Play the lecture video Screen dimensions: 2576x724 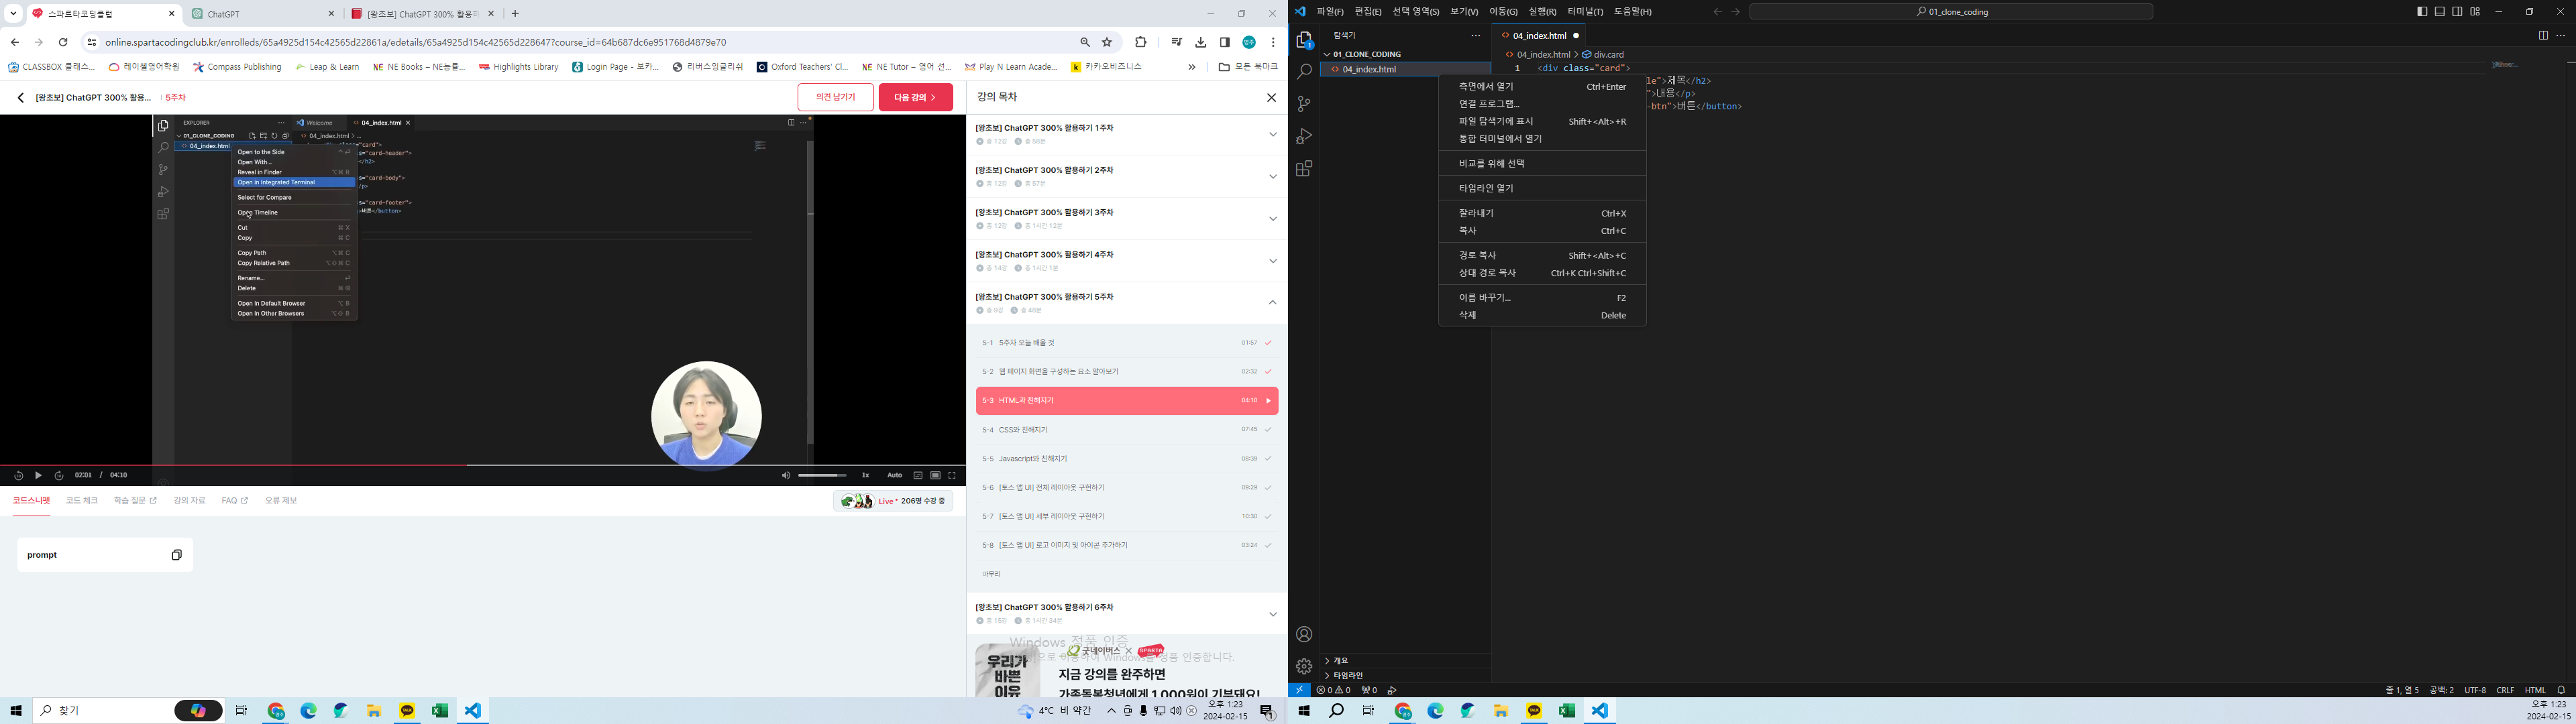pyautogui.click(x=39, y=475)
